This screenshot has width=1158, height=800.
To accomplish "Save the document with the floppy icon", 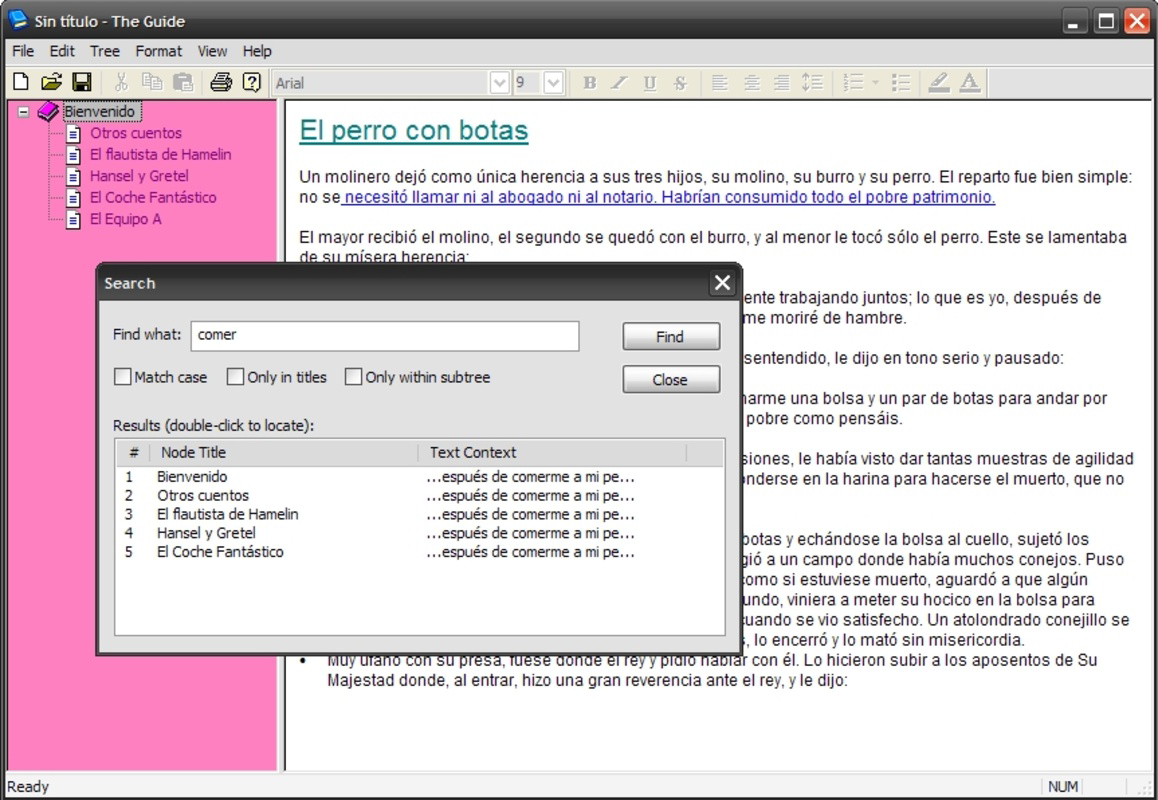I will (x=81, y=82).
